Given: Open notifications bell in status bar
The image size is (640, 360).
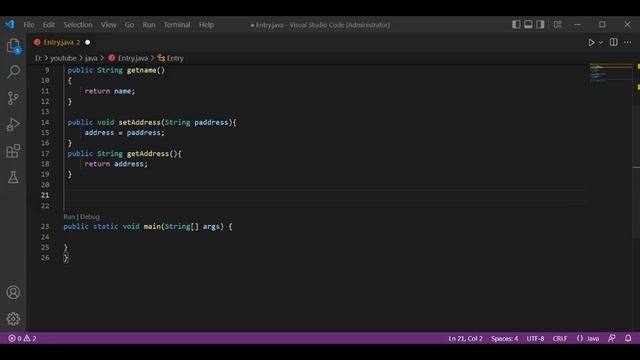Looking at the screenshot, I should (628, 338).
